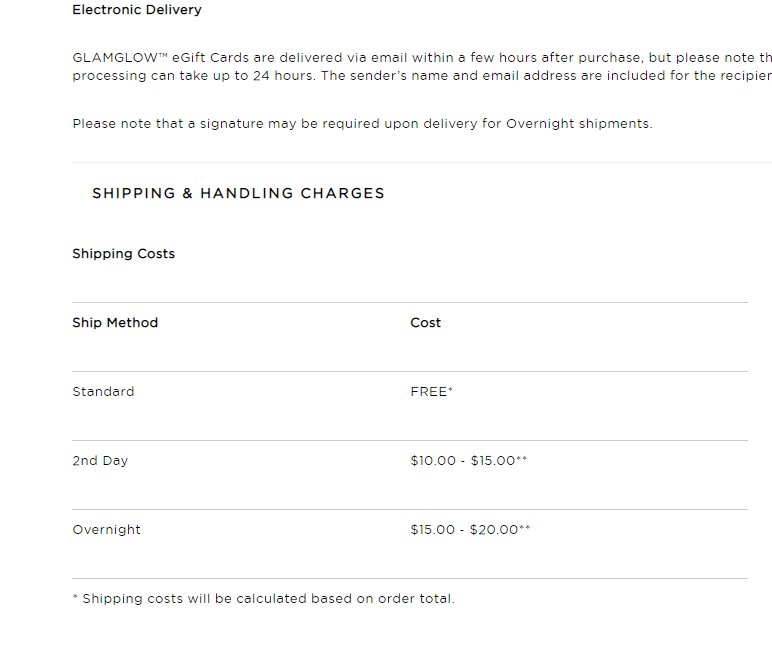The width and height of the screenshot is (772, 667).
Task: Select the Electronic Delivery heading
Action: click(137, 10)
